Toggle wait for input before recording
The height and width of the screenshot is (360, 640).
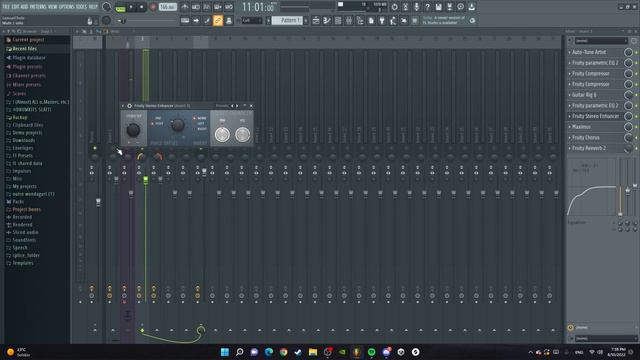(196, 7)
